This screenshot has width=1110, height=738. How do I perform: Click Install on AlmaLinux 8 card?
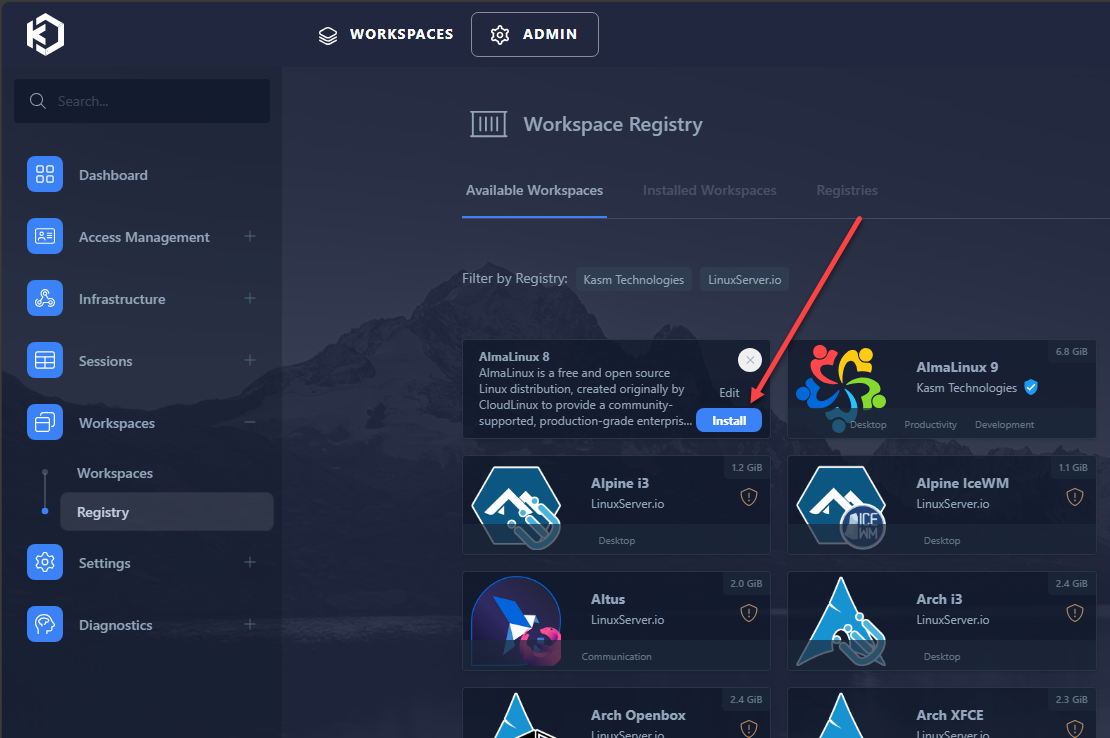click(728, 420)
